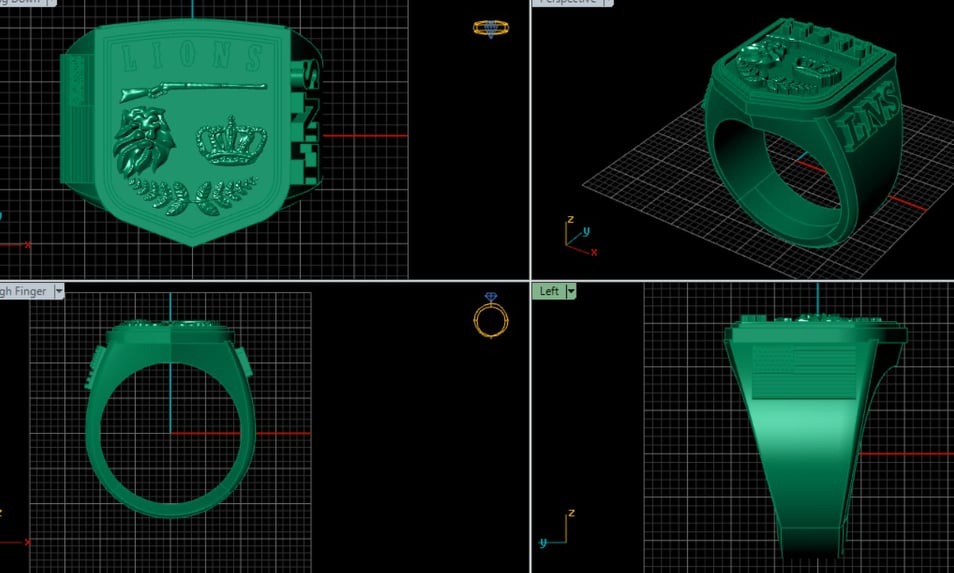Open the dropdown arrow beside the Left label

[571, 291]
